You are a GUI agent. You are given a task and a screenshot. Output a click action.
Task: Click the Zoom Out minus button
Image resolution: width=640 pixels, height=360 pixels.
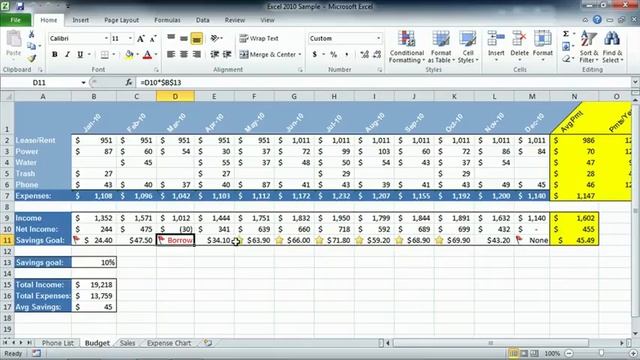[569, 353]
